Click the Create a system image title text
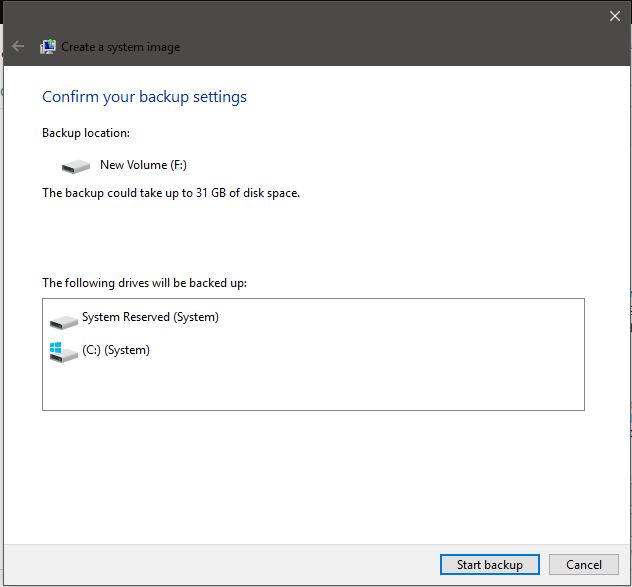Viewport: 632px width, 587px height. click(121, 47)
